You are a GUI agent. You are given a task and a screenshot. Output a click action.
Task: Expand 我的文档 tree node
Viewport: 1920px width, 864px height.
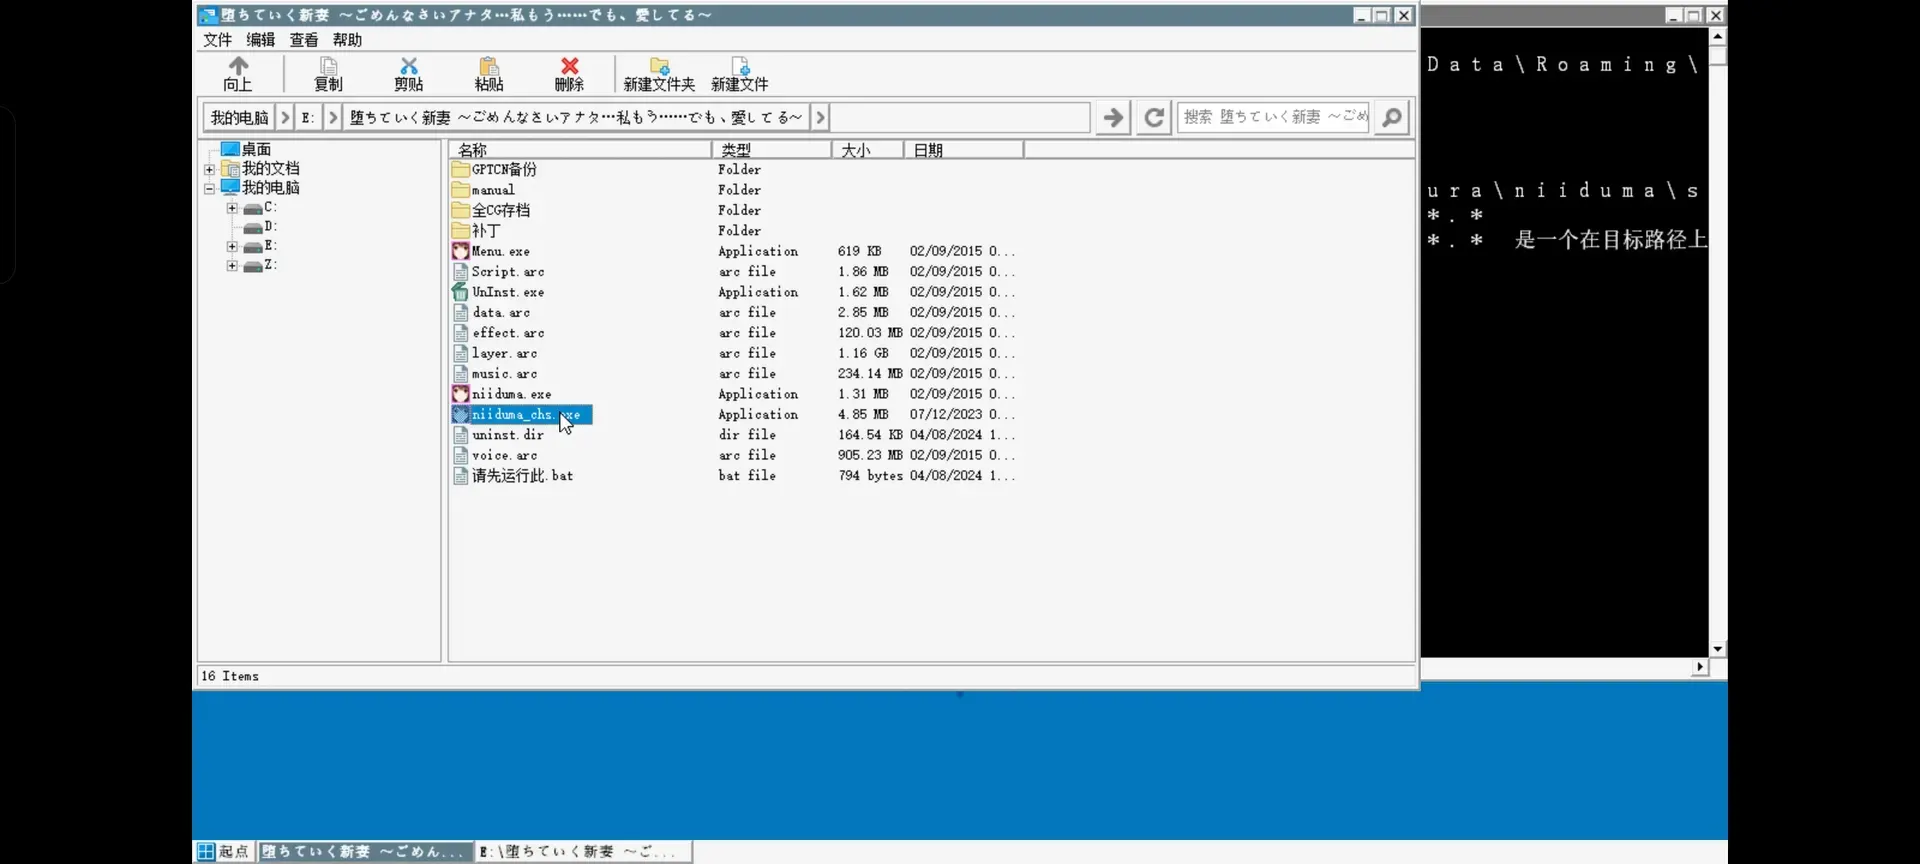click(x=210, y=169)
